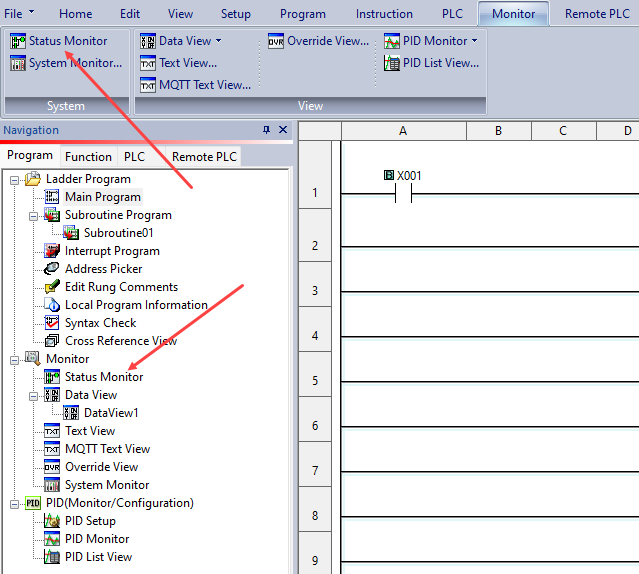639x574 pixels.
Task: Collapse the Monitor tree node
Action: click(x=14, y=360)
